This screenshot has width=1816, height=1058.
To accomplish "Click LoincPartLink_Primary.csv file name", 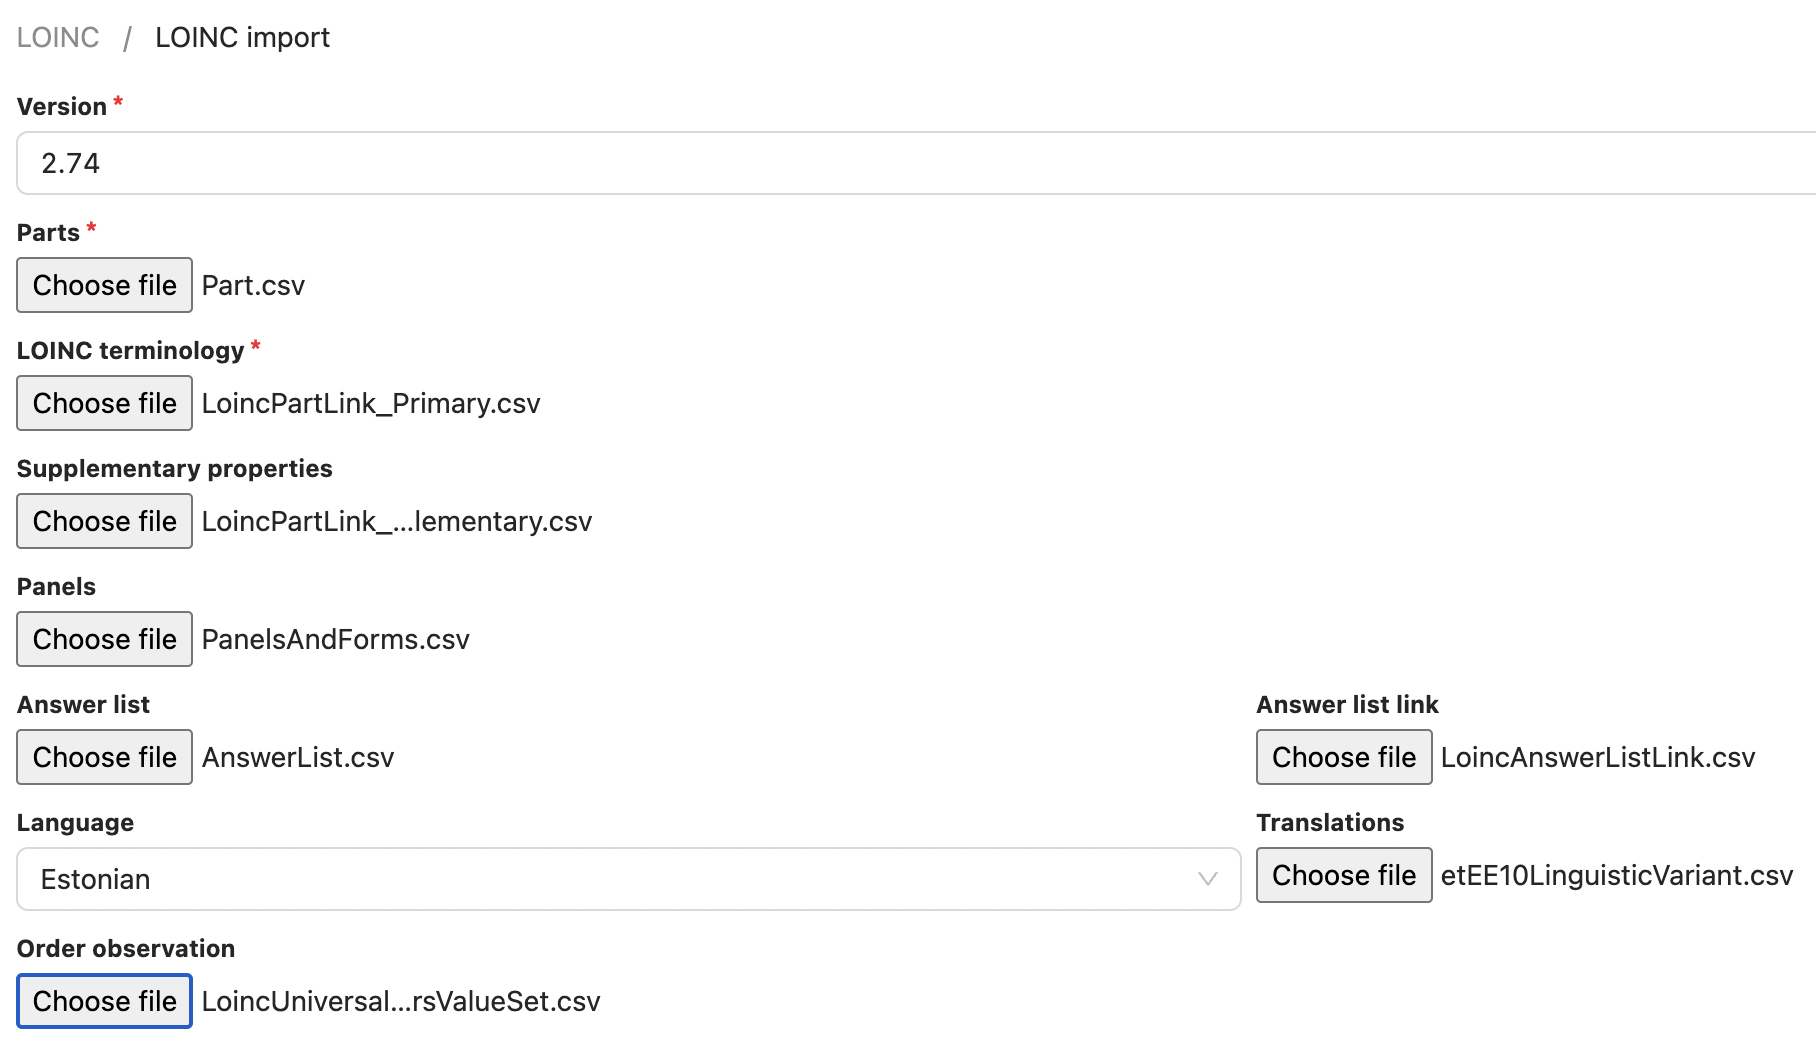I will click(x=371, y=403).
